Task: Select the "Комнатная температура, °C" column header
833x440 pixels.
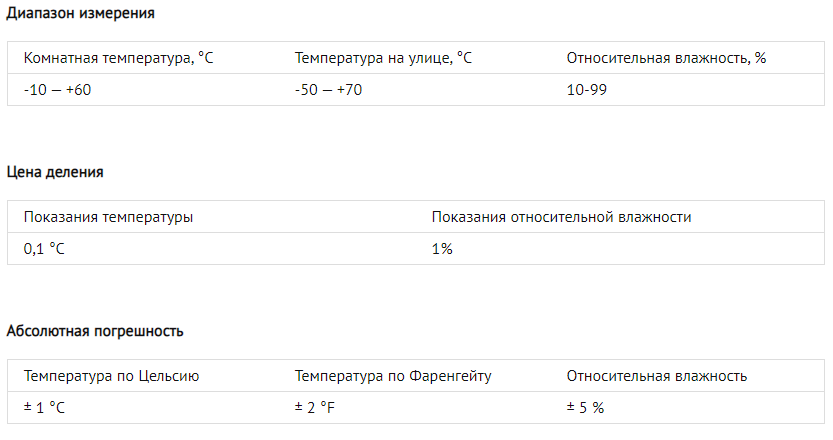Action: tap(118, 58)
